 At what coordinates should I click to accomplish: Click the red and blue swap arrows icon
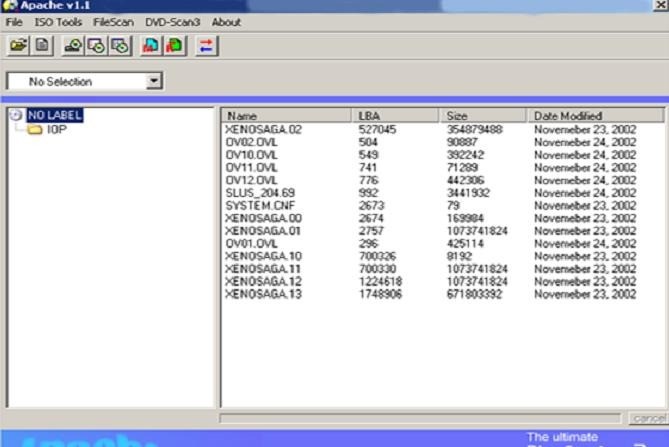[x=207, y=46]
